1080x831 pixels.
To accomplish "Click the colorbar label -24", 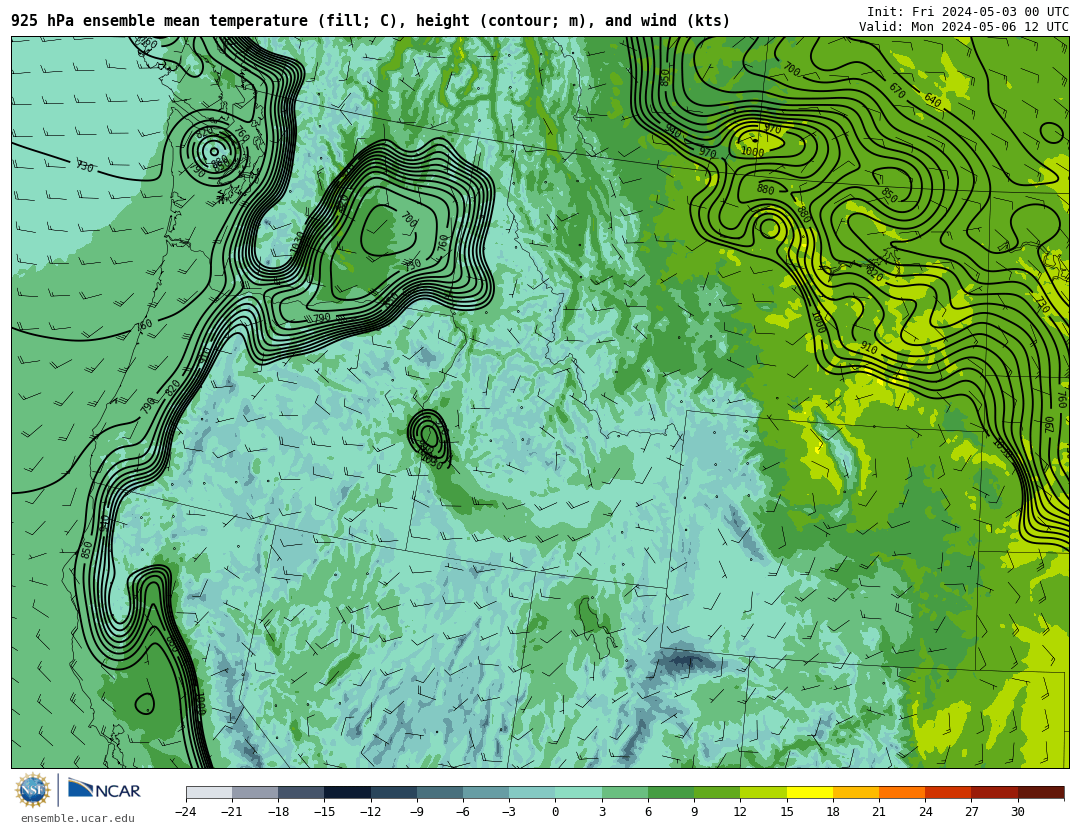I will coord(185,812).
